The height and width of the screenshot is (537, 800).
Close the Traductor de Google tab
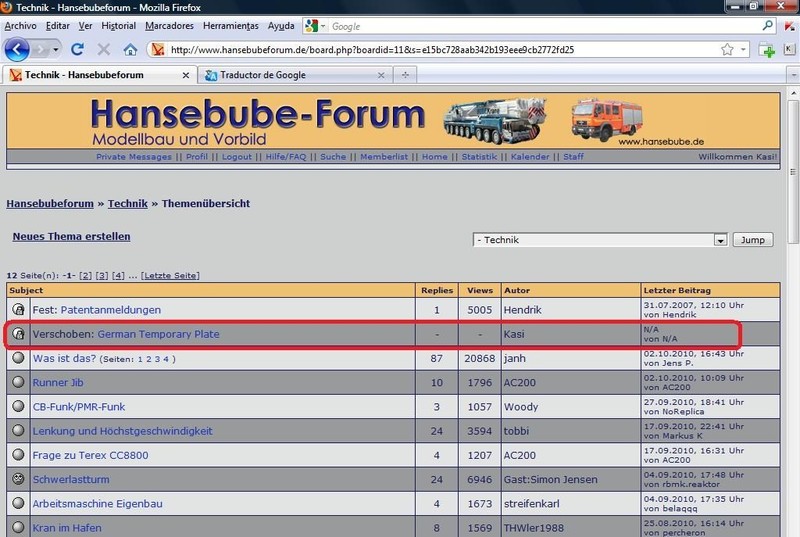(x=381, y=75)
